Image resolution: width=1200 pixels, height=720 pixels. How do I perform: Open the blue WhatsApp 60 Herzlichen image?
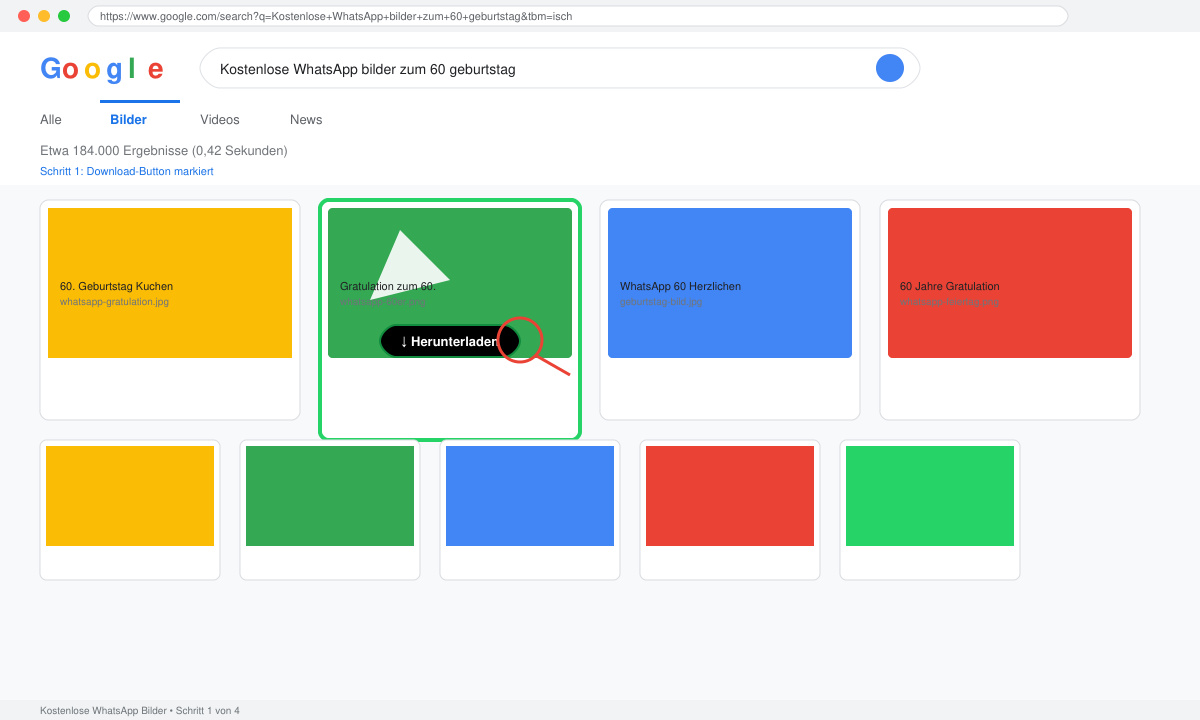click(x=730, y=283)
